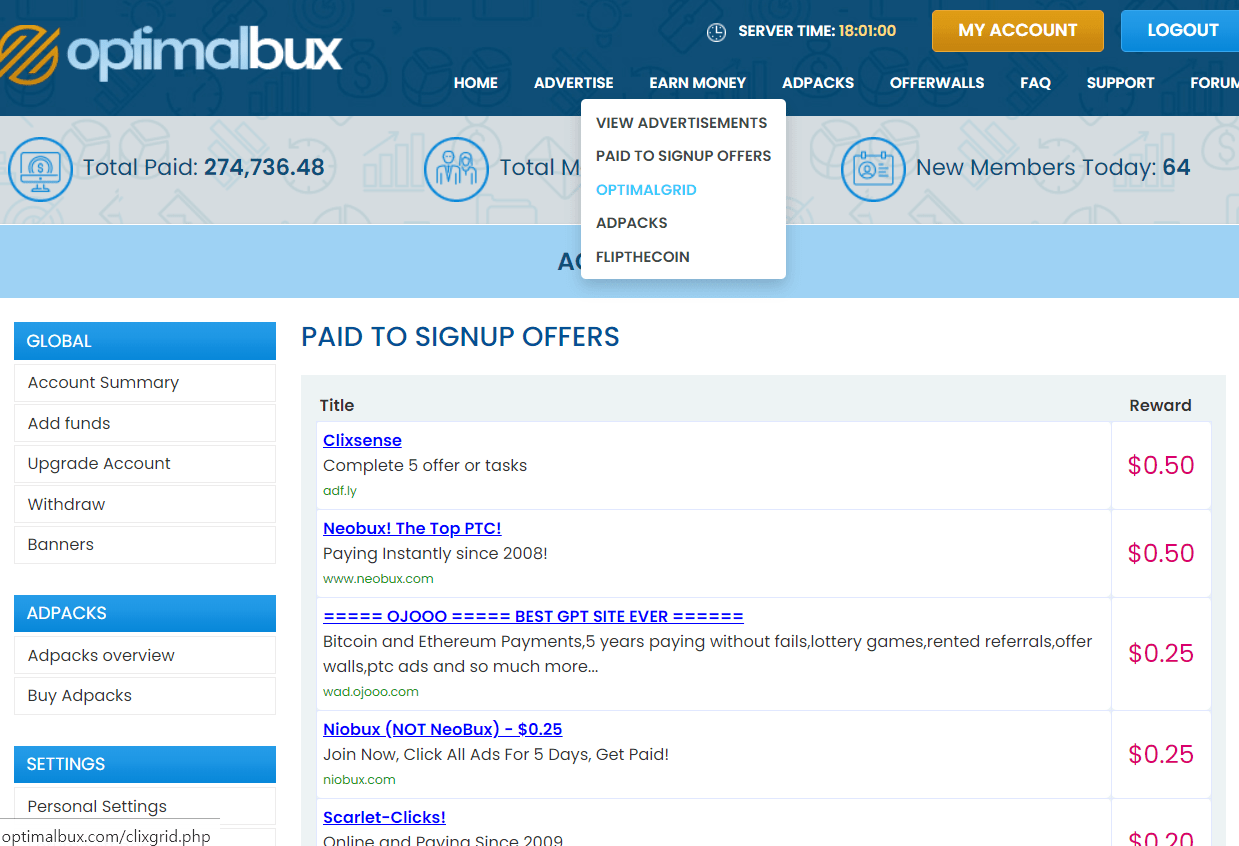Click the OptimalBux logo icon
The height and width of the screenshot is (846, 1239).
(x=28, y=52)
